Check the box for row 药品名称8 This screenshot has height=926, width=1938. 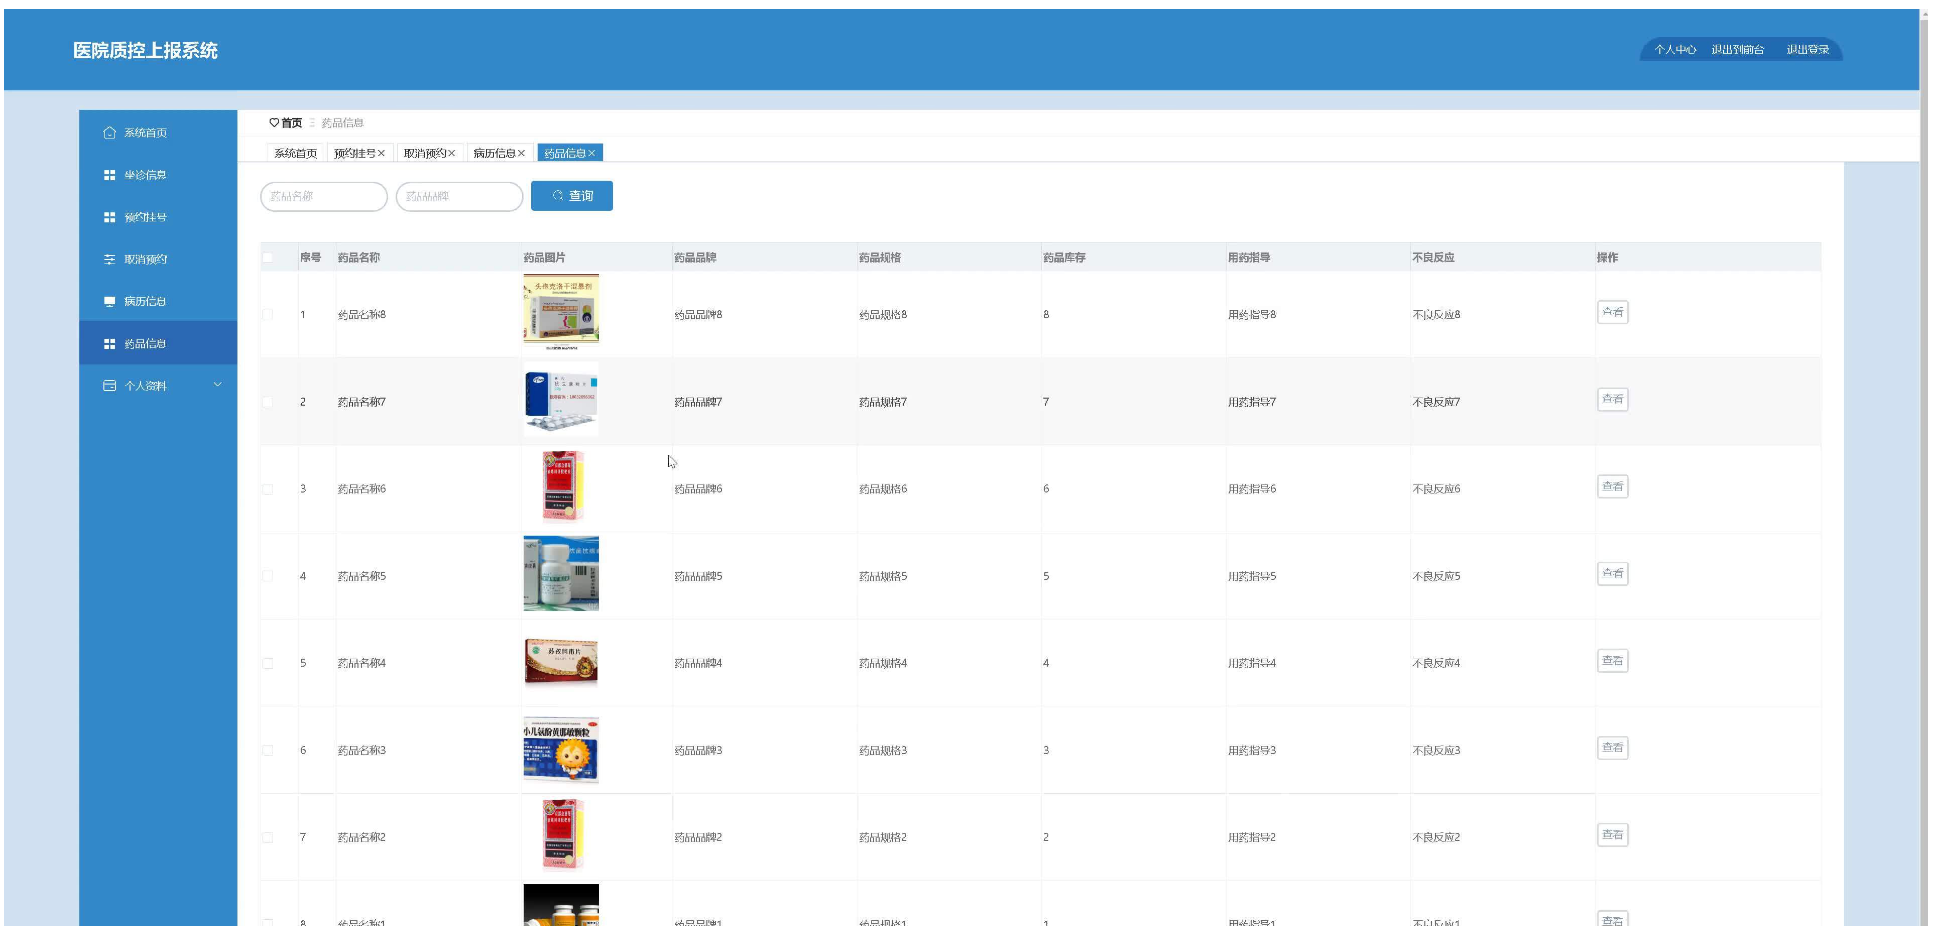pyautogui.click(x=268, y=315)
